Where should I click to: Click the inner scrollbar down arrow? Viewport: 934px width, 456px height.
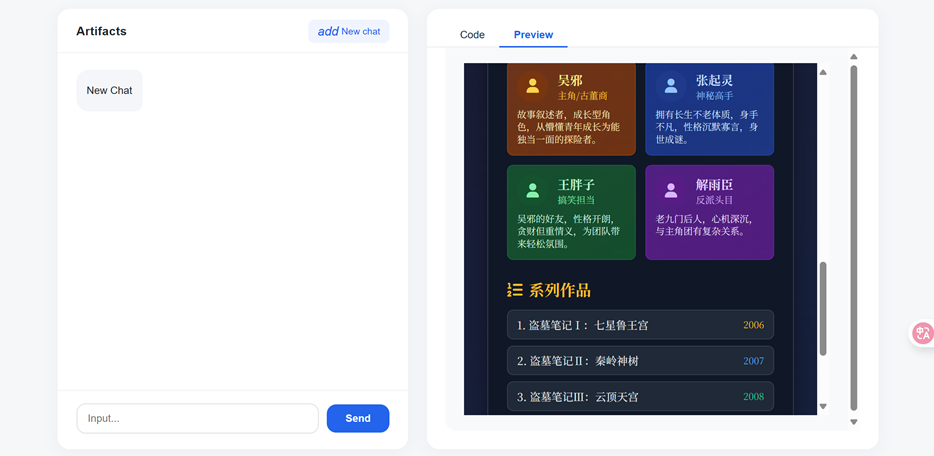coord(823,407)
